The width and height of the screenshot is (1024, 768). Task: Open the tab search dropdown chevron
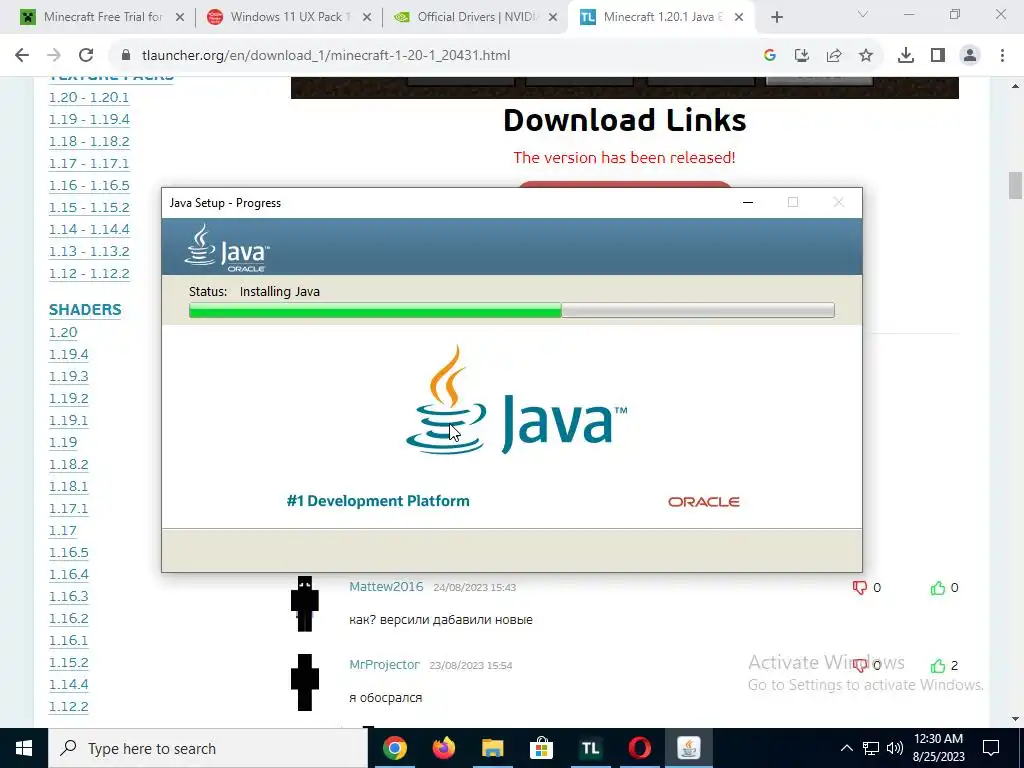coord(863,14)
